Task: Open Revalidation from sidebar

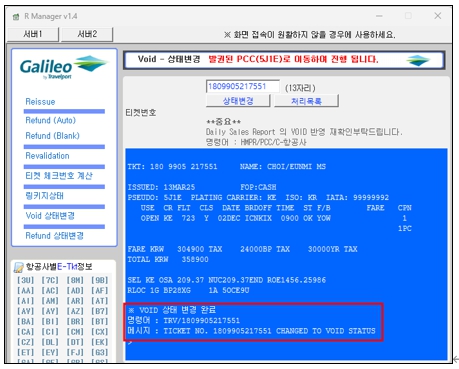Action: coord(47,156)
